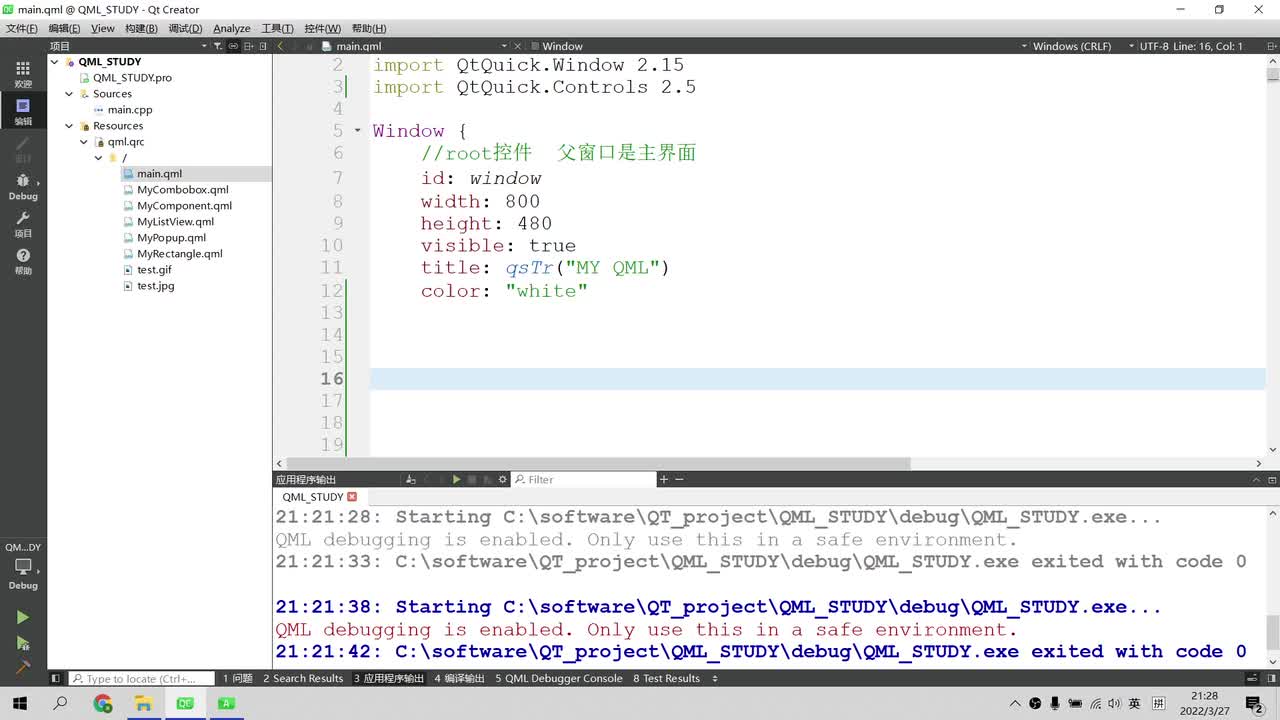Show the 4 编译输出 pane
The height and width of the screenshot is (720, 1280).
pyautogui.click(x=459, y=679)
